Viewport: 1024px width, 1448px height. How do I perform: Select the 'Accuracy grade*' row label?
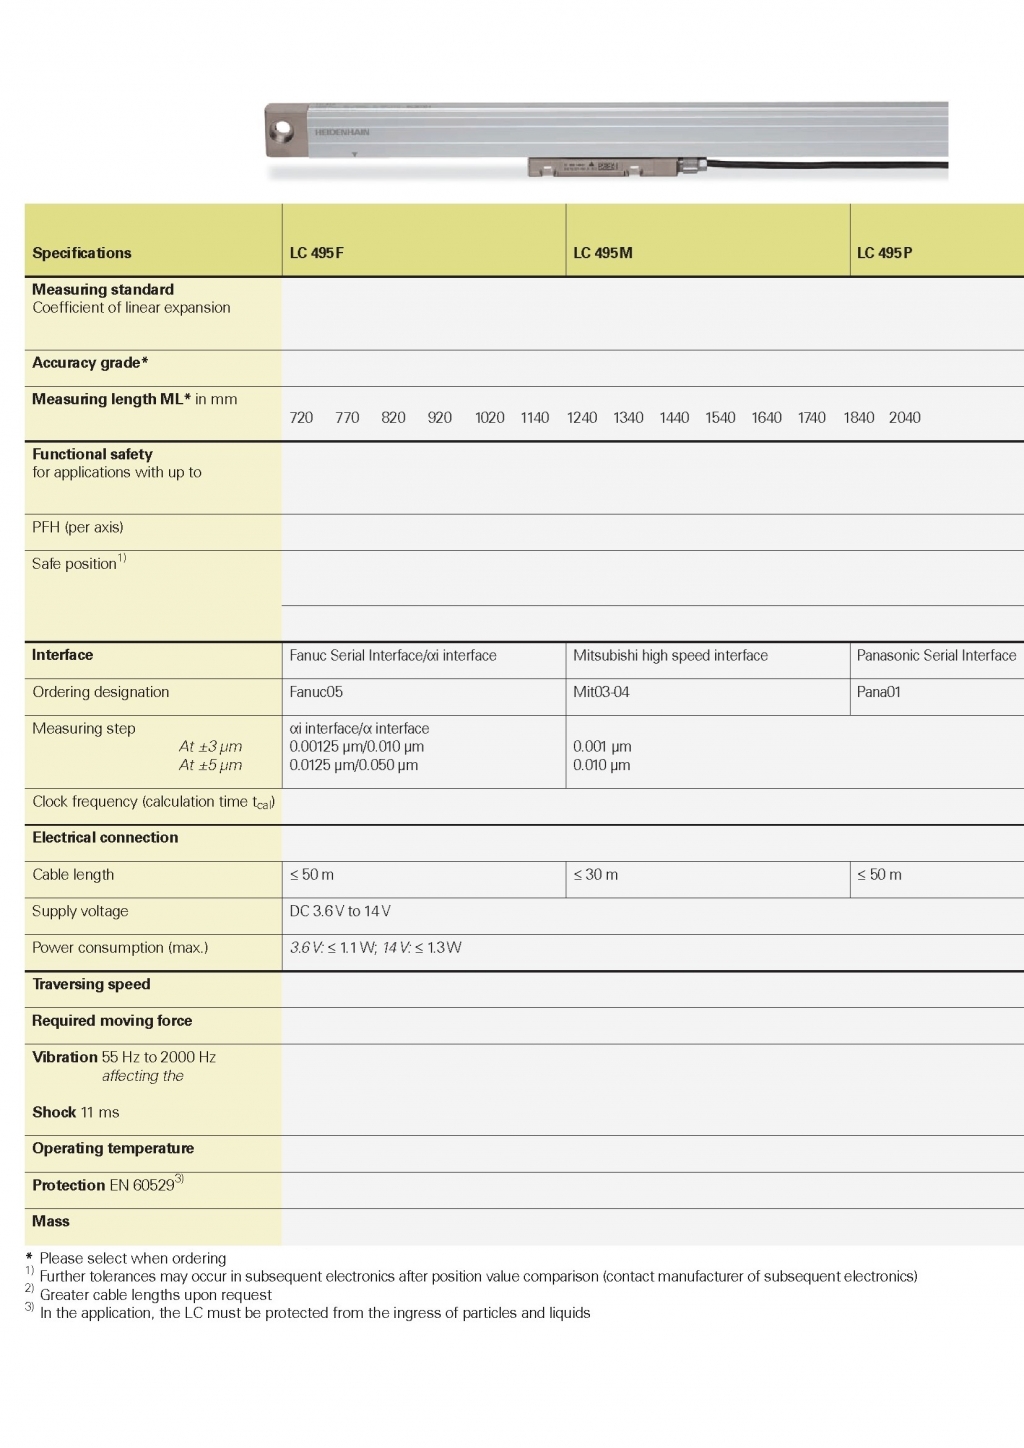point(90,363)
